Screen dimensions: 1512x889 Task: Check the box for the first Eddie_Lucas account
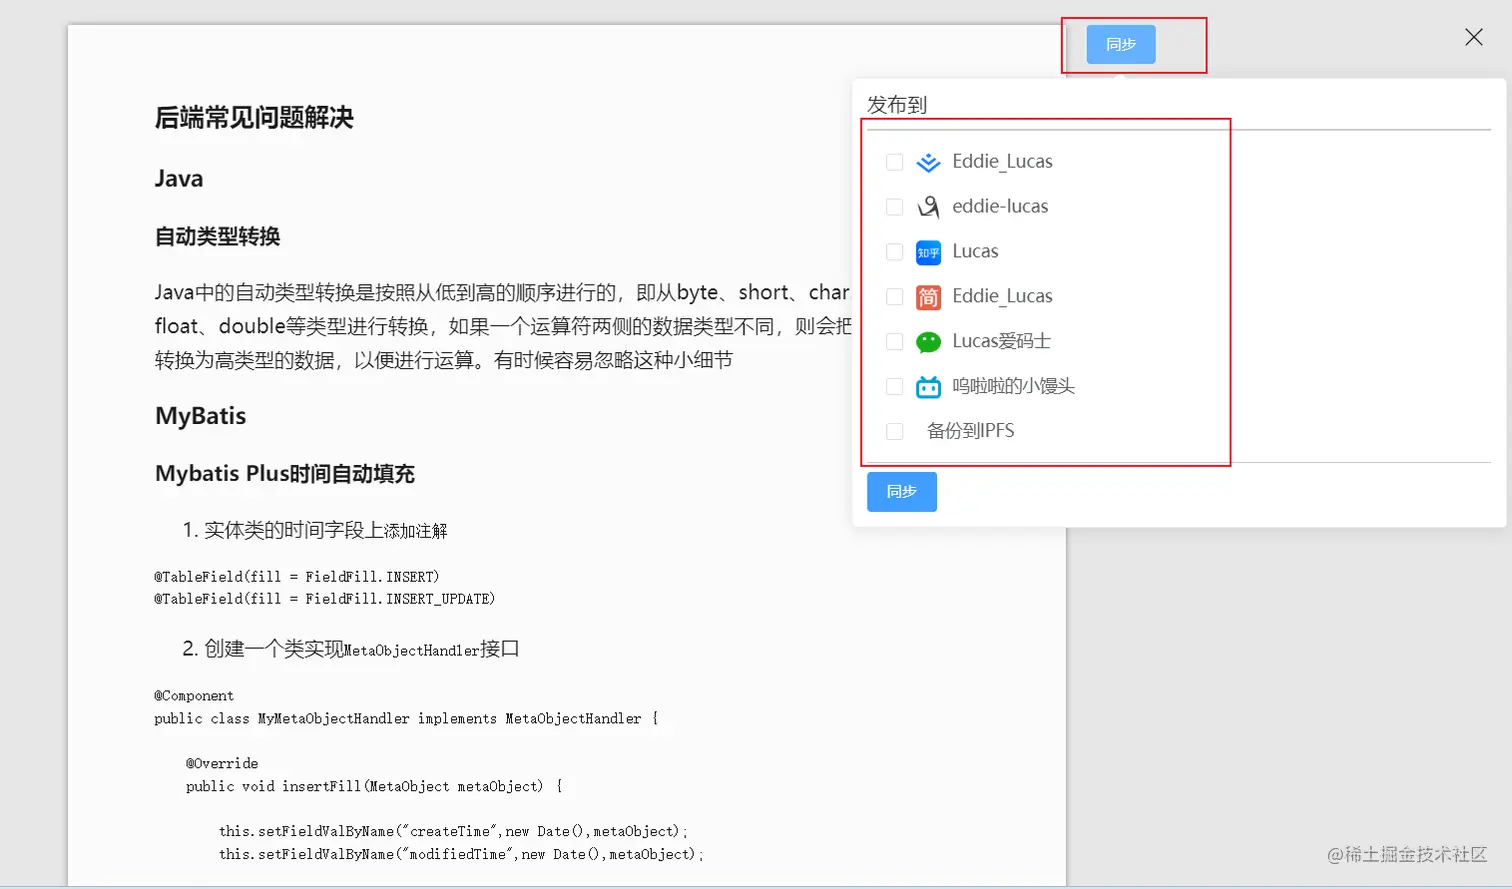(x=895, y=162)
